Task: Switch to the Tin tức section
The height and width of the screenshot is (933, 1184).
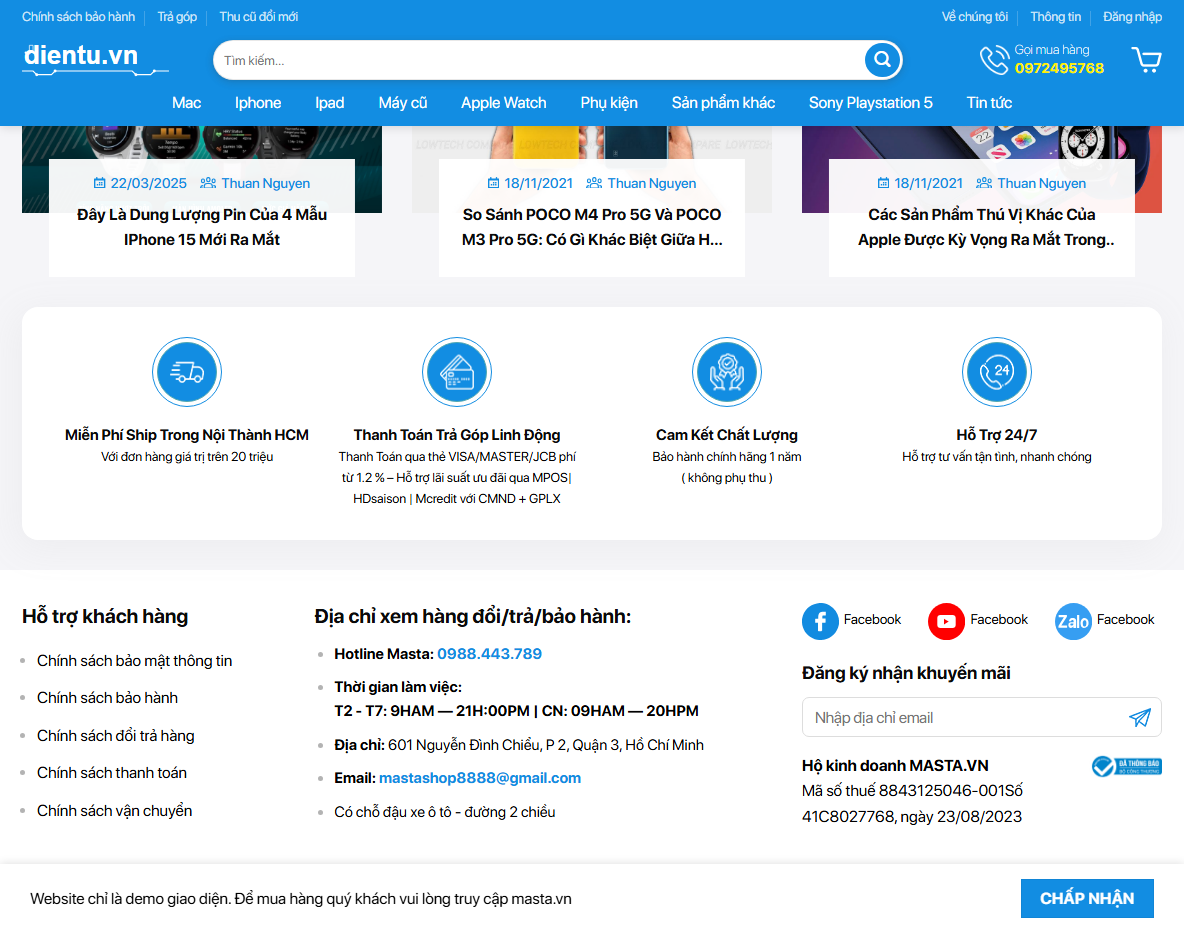Action: coord(989,102)
